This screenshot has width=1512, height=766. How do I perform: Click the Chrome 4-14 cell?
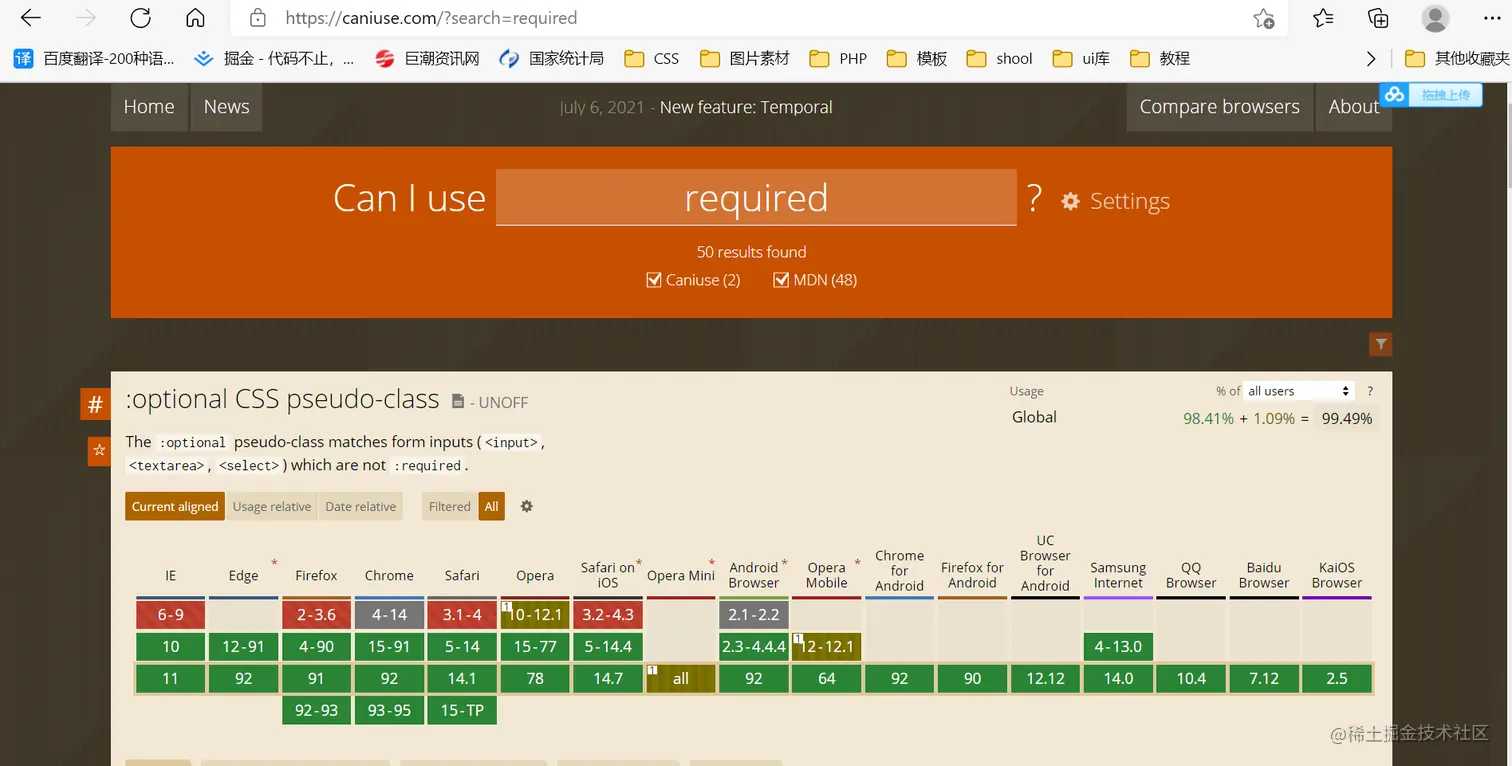(389, 615)
